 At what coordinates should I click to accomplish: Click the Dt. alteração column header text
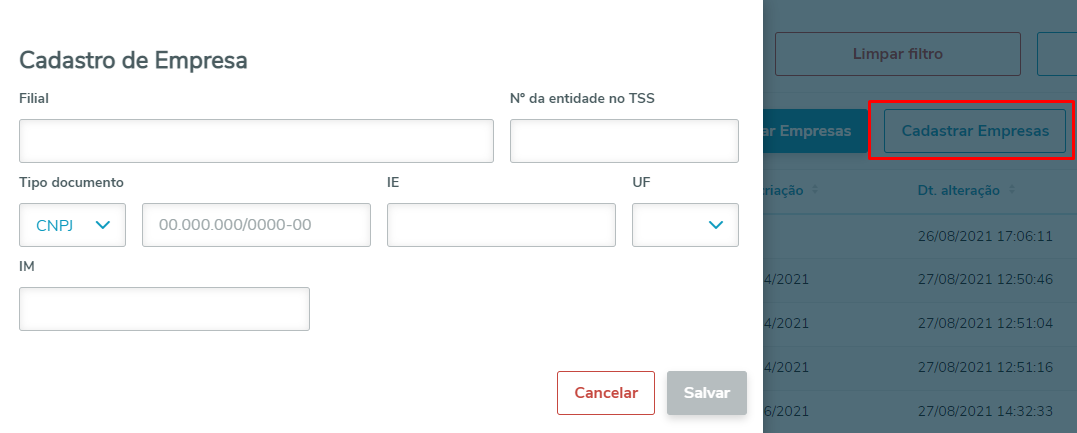pyautogui.click(x=958, y=190)
